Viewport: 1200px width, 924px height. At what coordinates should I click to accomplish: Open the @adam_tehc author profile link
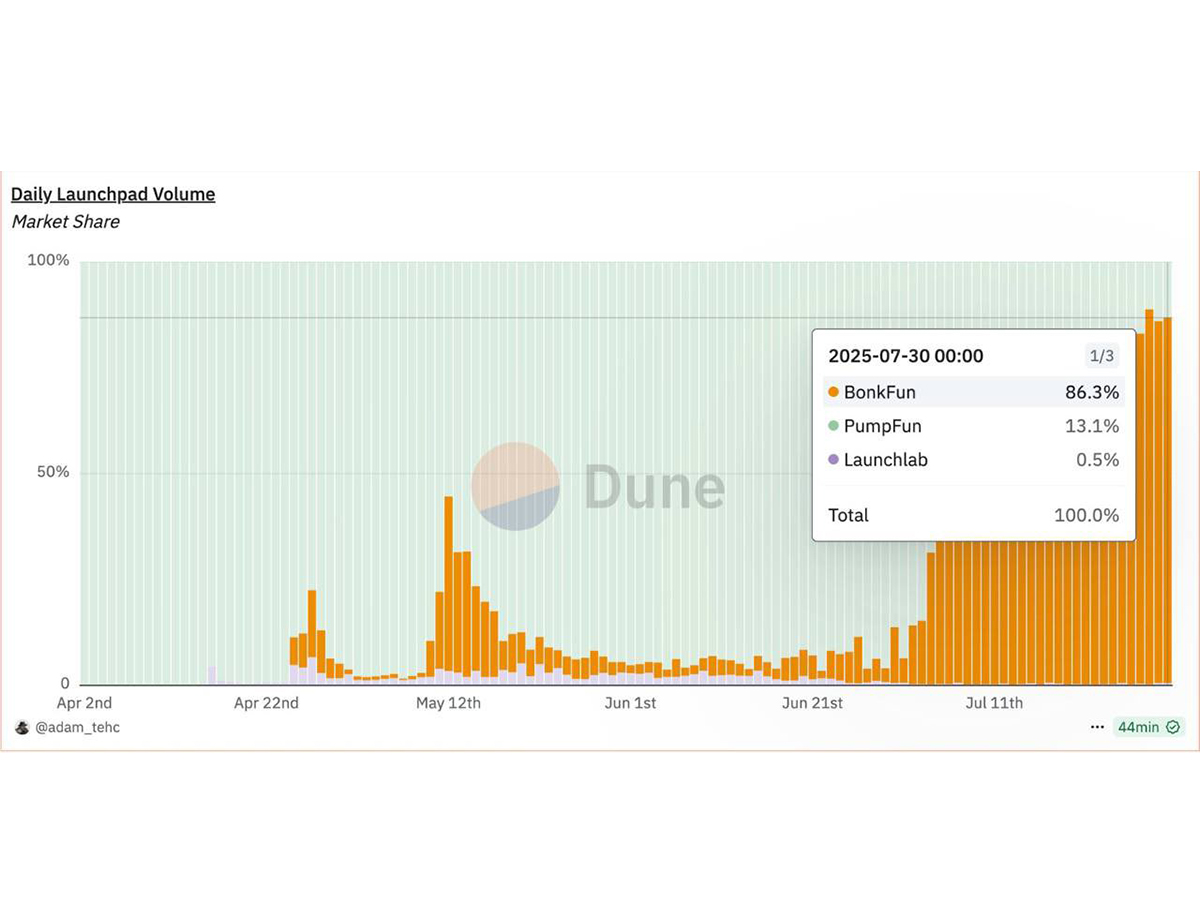click(77, 727)
